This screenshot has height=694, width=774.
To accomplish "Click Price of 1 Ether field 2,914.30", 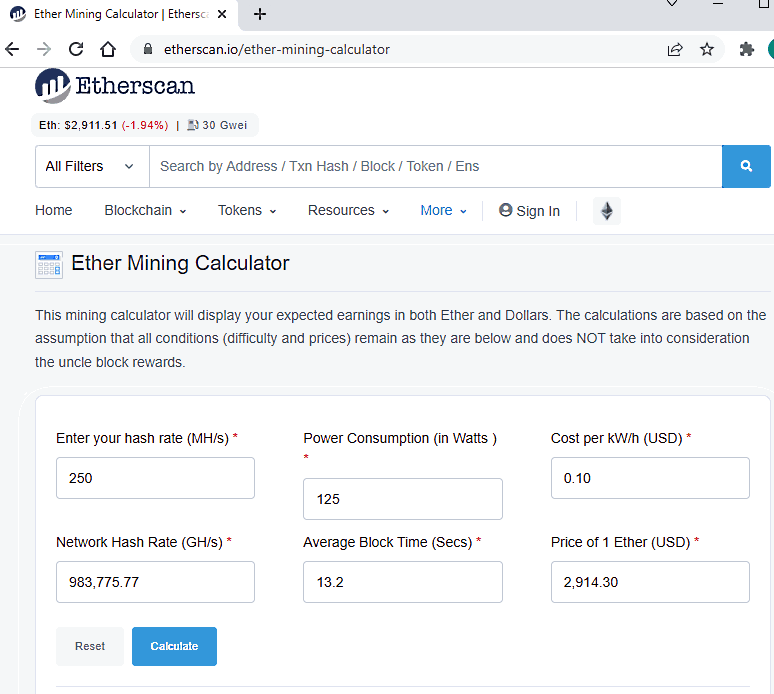I will click(650, 582).
